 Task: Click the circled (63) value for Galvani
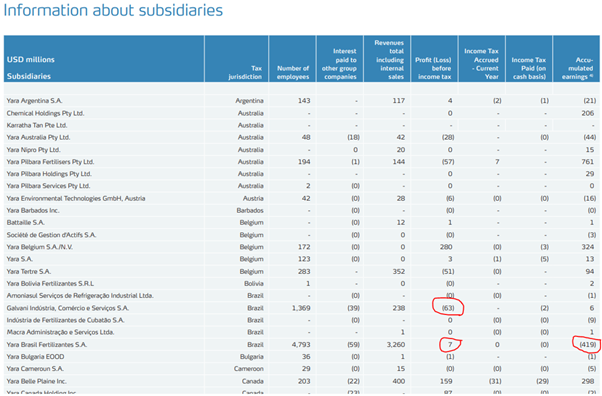point(448,308)
